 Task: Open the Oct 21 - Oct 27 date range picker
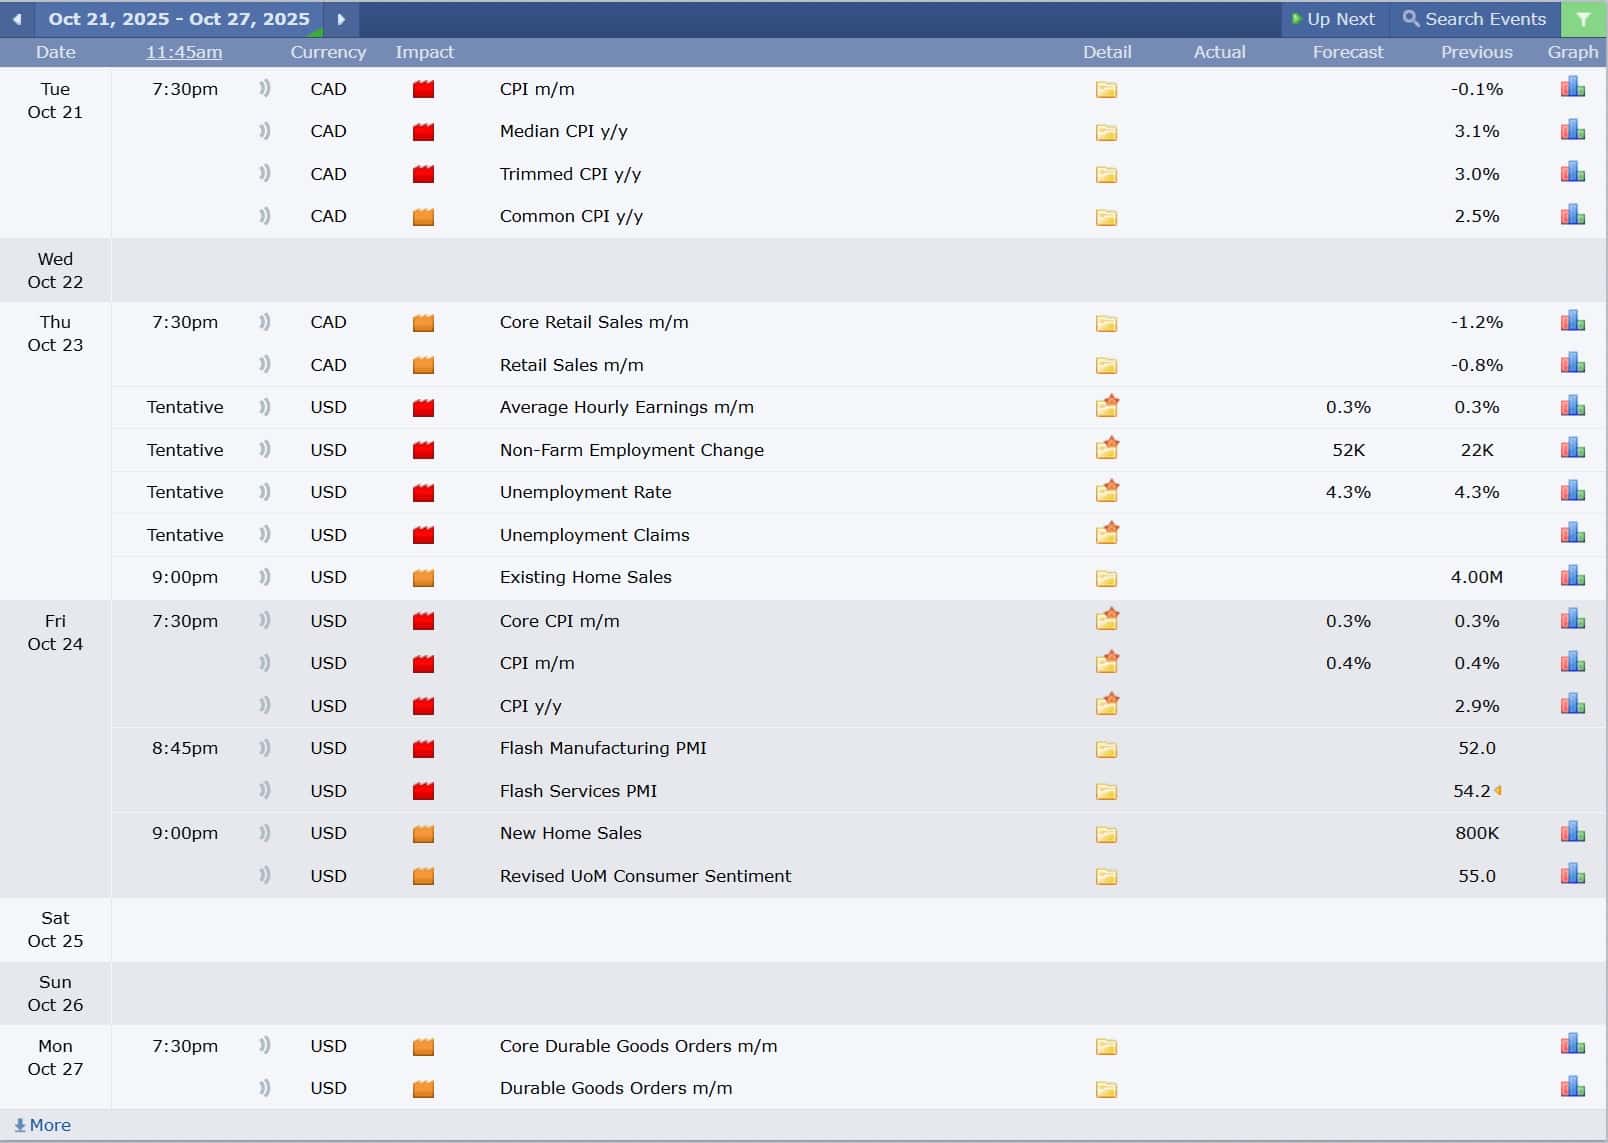179,19
